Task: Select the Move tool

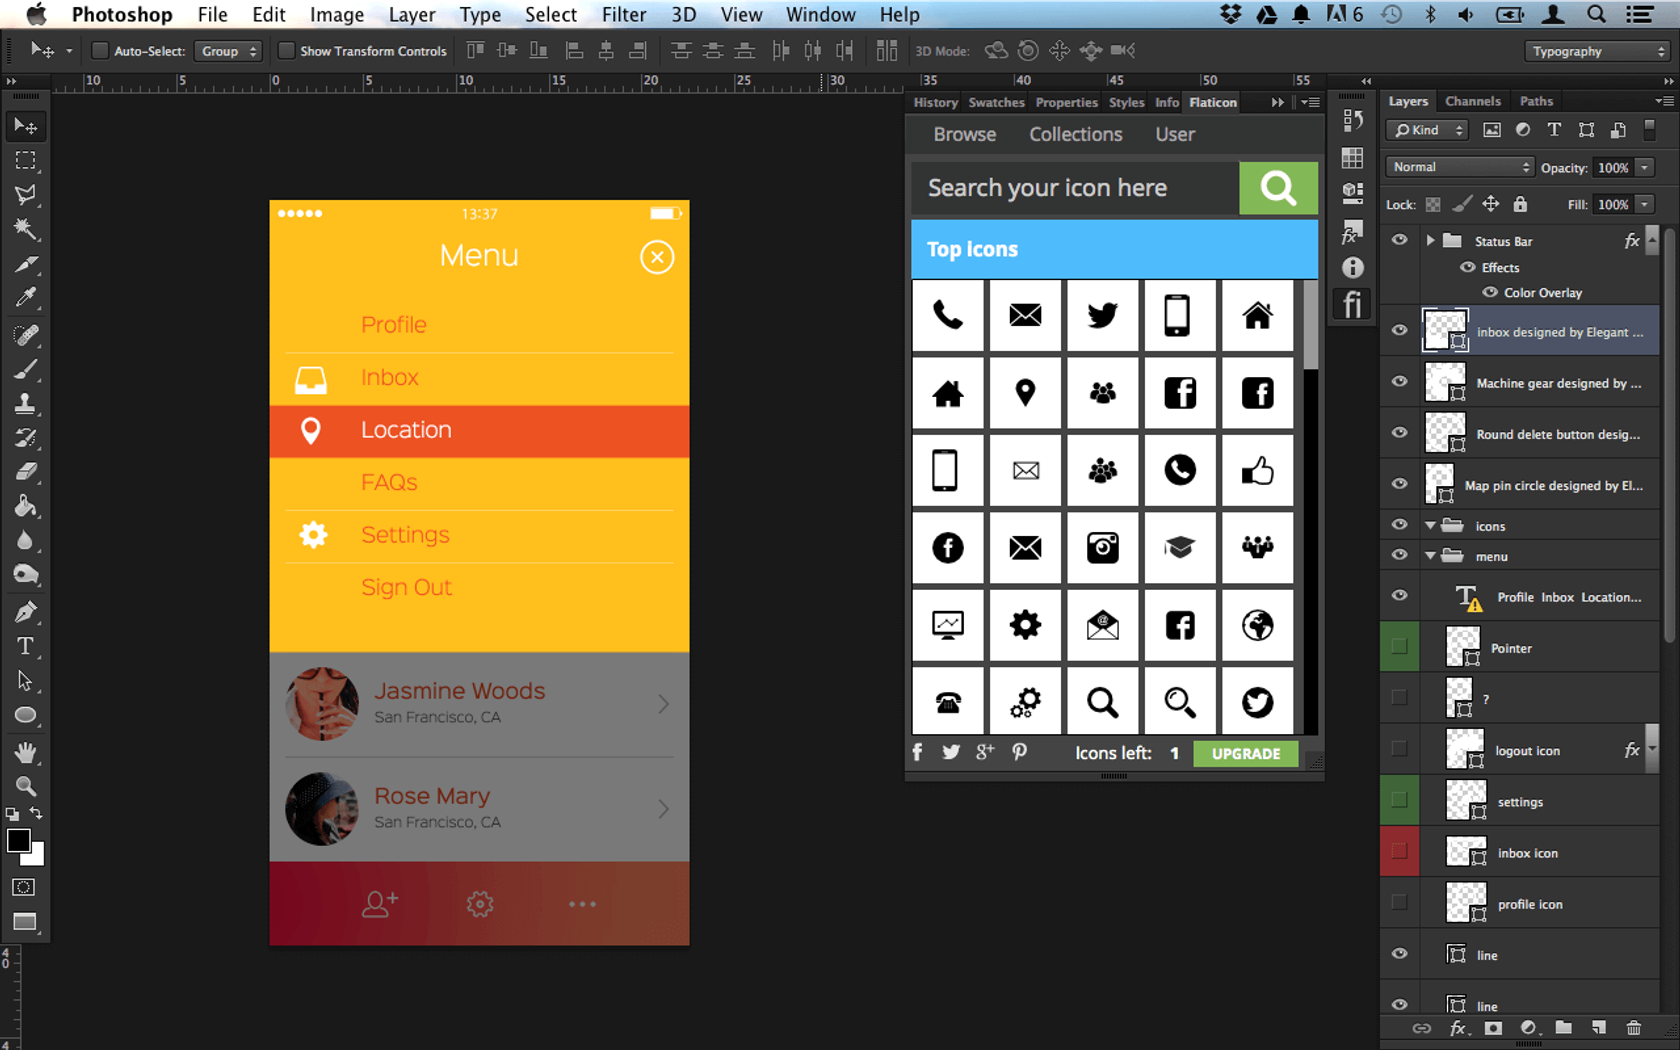Action: pos(26,126)
